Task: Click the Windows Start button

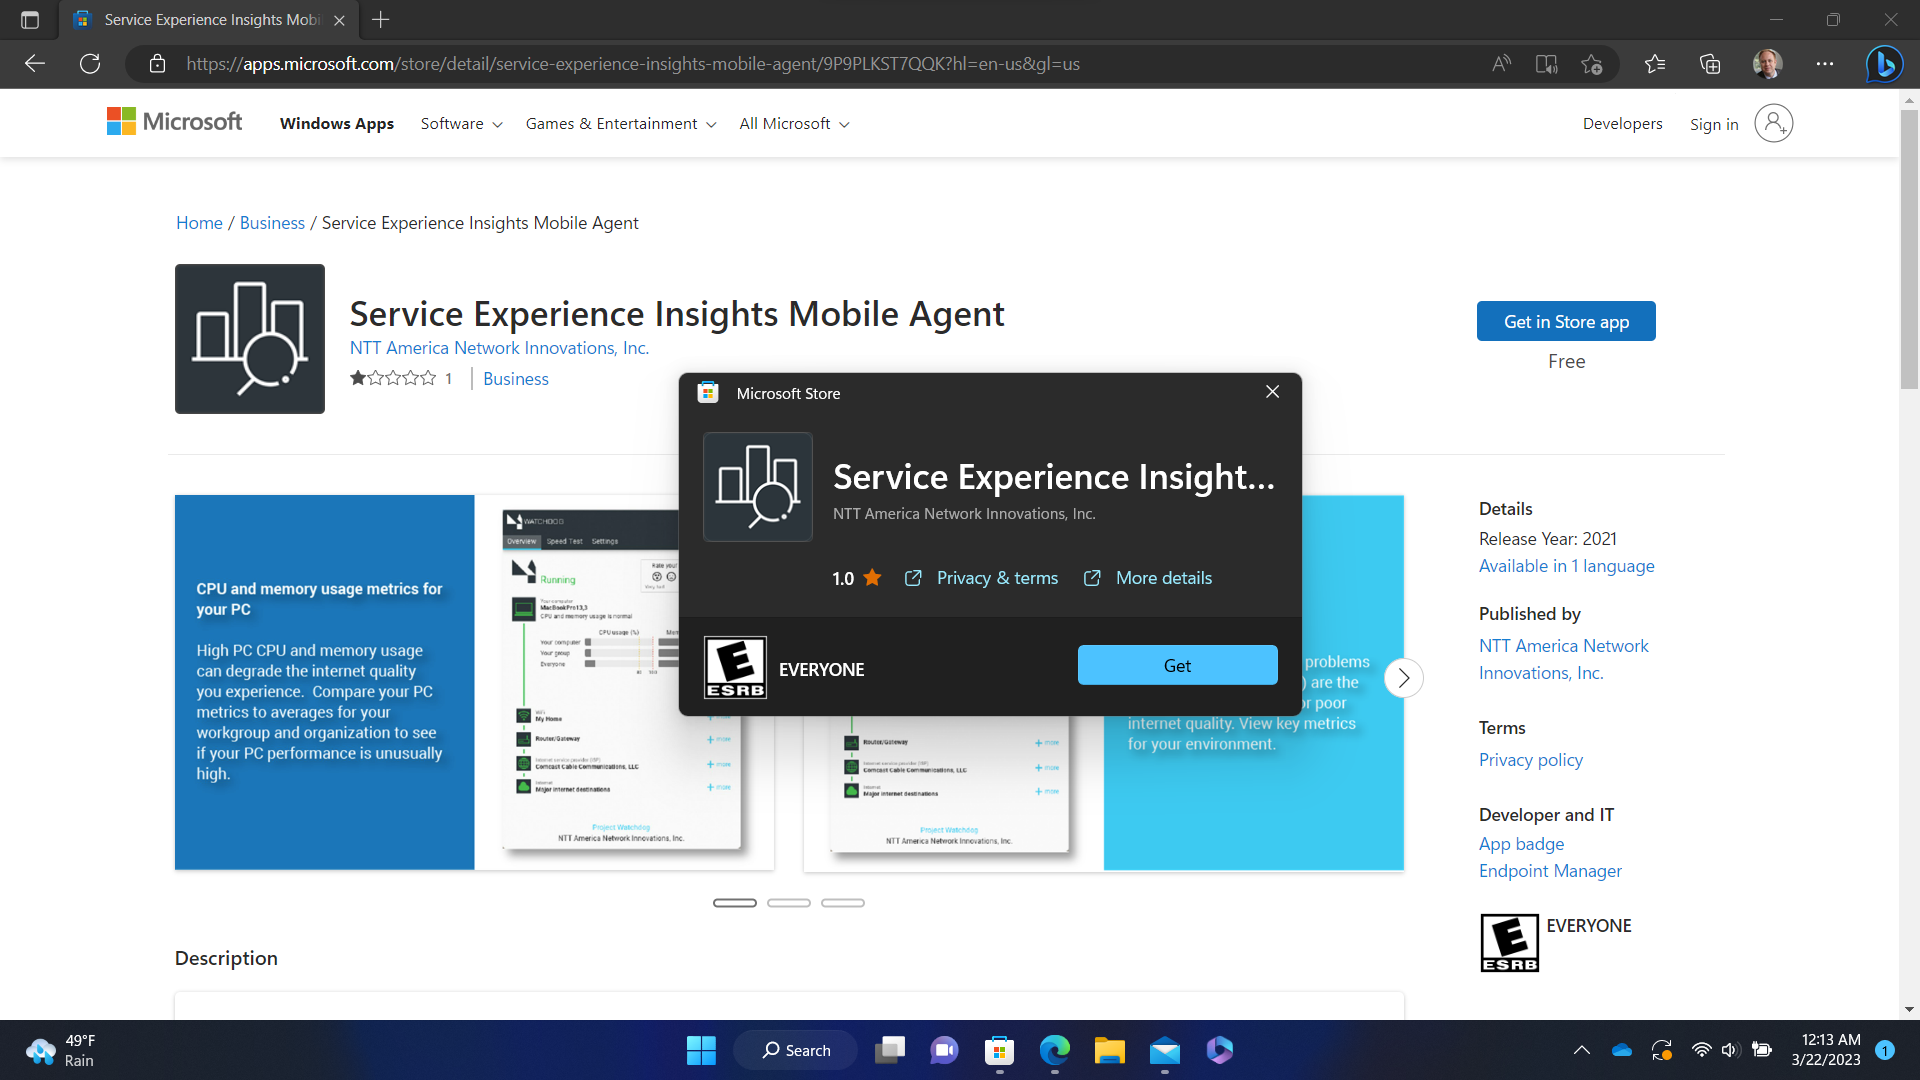Action: coord(701,1050)
